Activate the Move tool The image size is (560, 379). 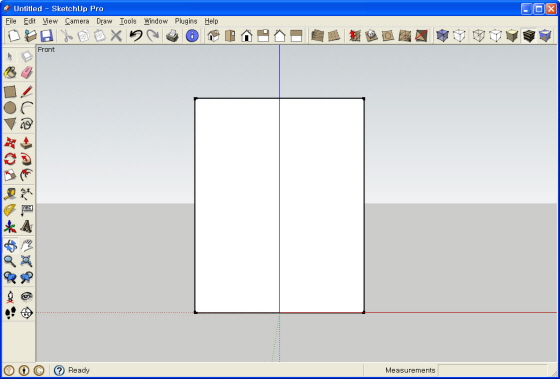pyautogui.click(x=10, y=143)
